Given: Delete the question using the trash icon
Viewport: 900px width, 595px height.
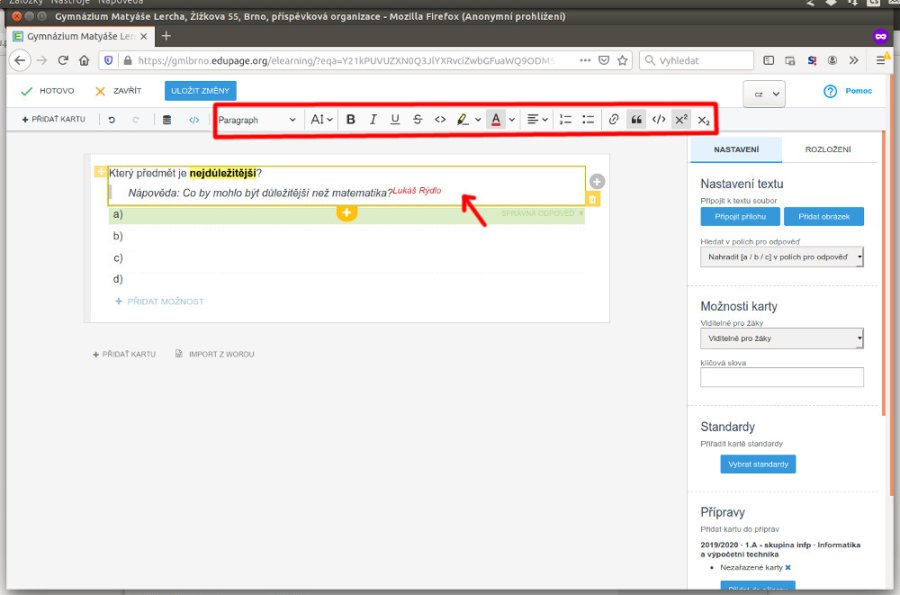Looking at the screenshot, I should click(593, 200).
